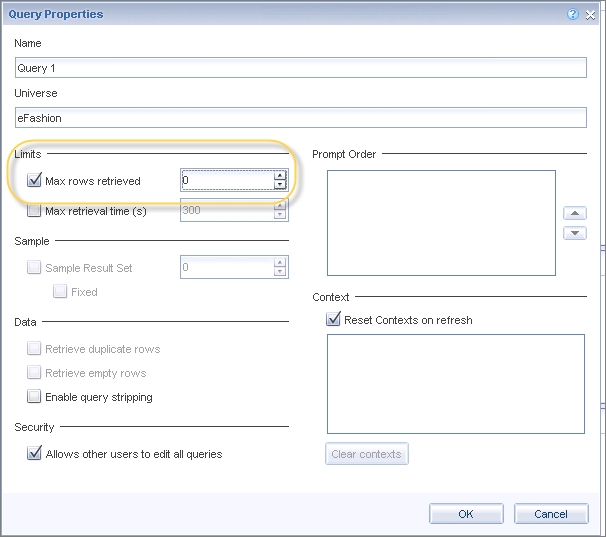This screenshot has height=537, width=606.
Task: Click inside the Prompt Order list box
Action: [x=440, y=222]
